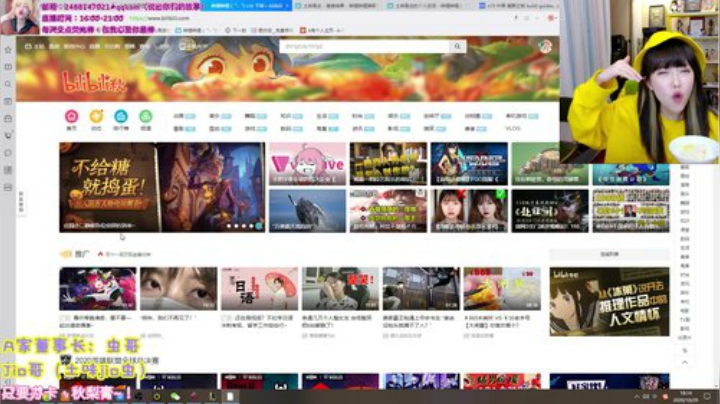The width and height of the screenshot is (720, 404).
Task: Open the breaching whale video thumbnail
Action: (x=307, y=211)
